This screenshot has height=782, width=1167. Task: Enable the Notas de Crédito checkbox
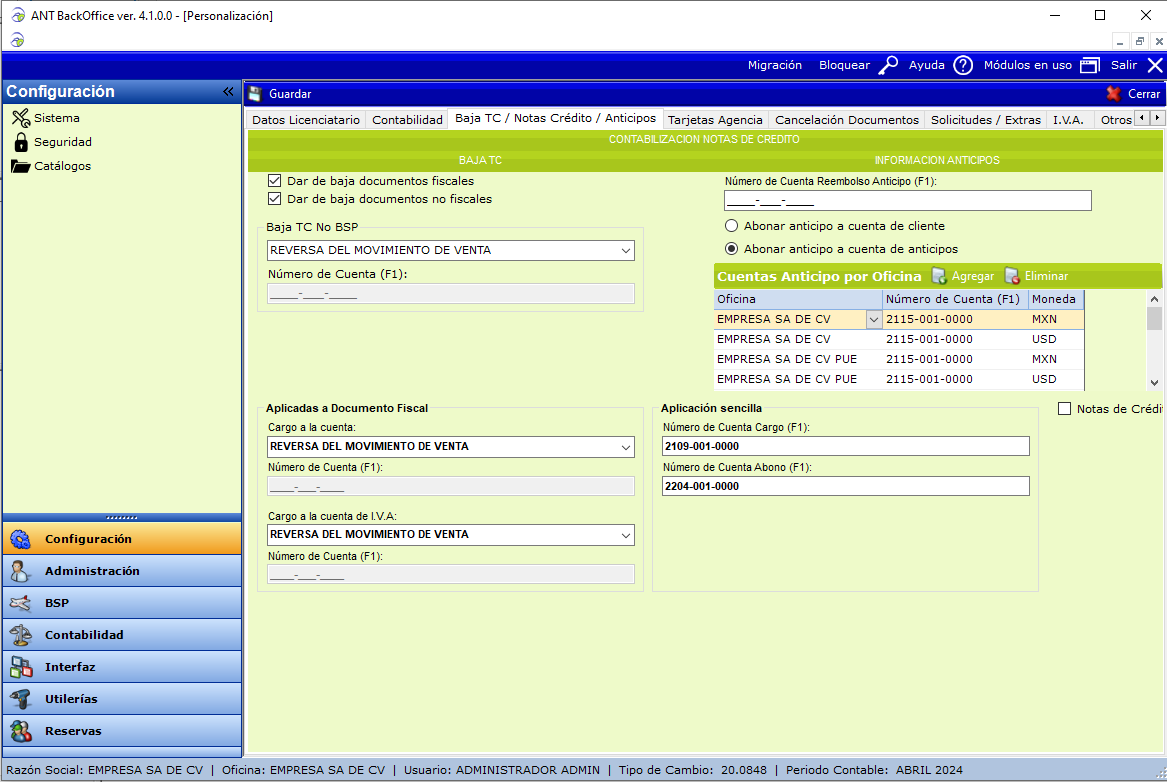[x=1064, y=409]
